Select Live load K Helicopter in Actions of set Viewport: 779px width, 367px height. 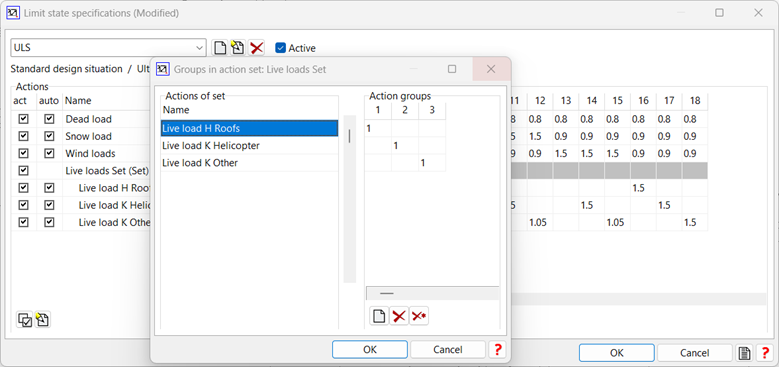[x=249, y=146]
